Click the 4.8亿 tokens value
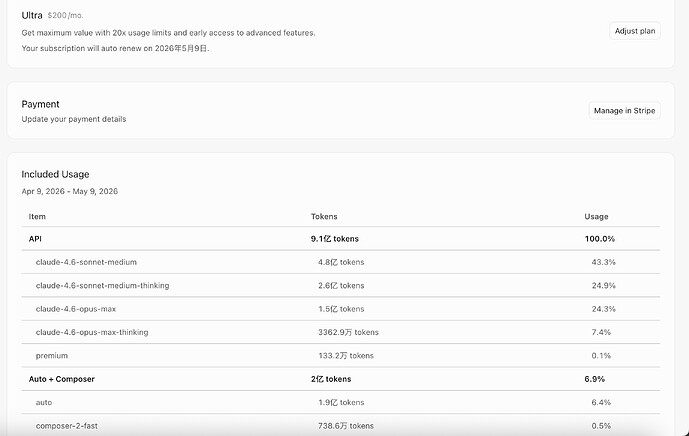Screen dimensions: 689x436 (341, 262)
